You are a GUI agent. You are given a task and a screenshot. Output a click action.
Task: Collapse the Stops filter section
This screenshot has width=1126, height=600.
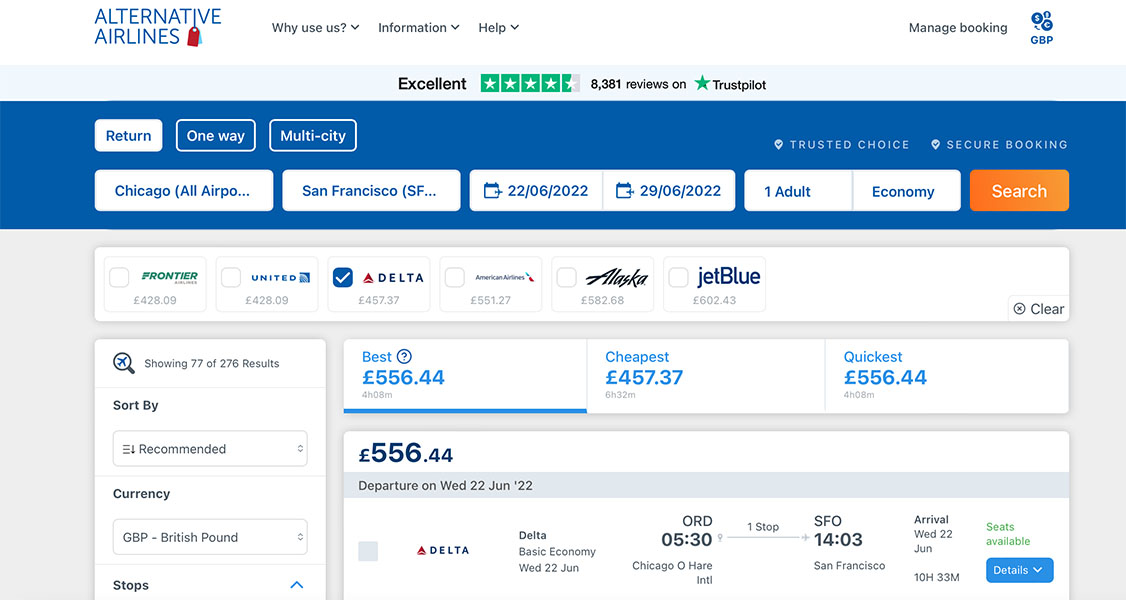(x=297, y=584)
